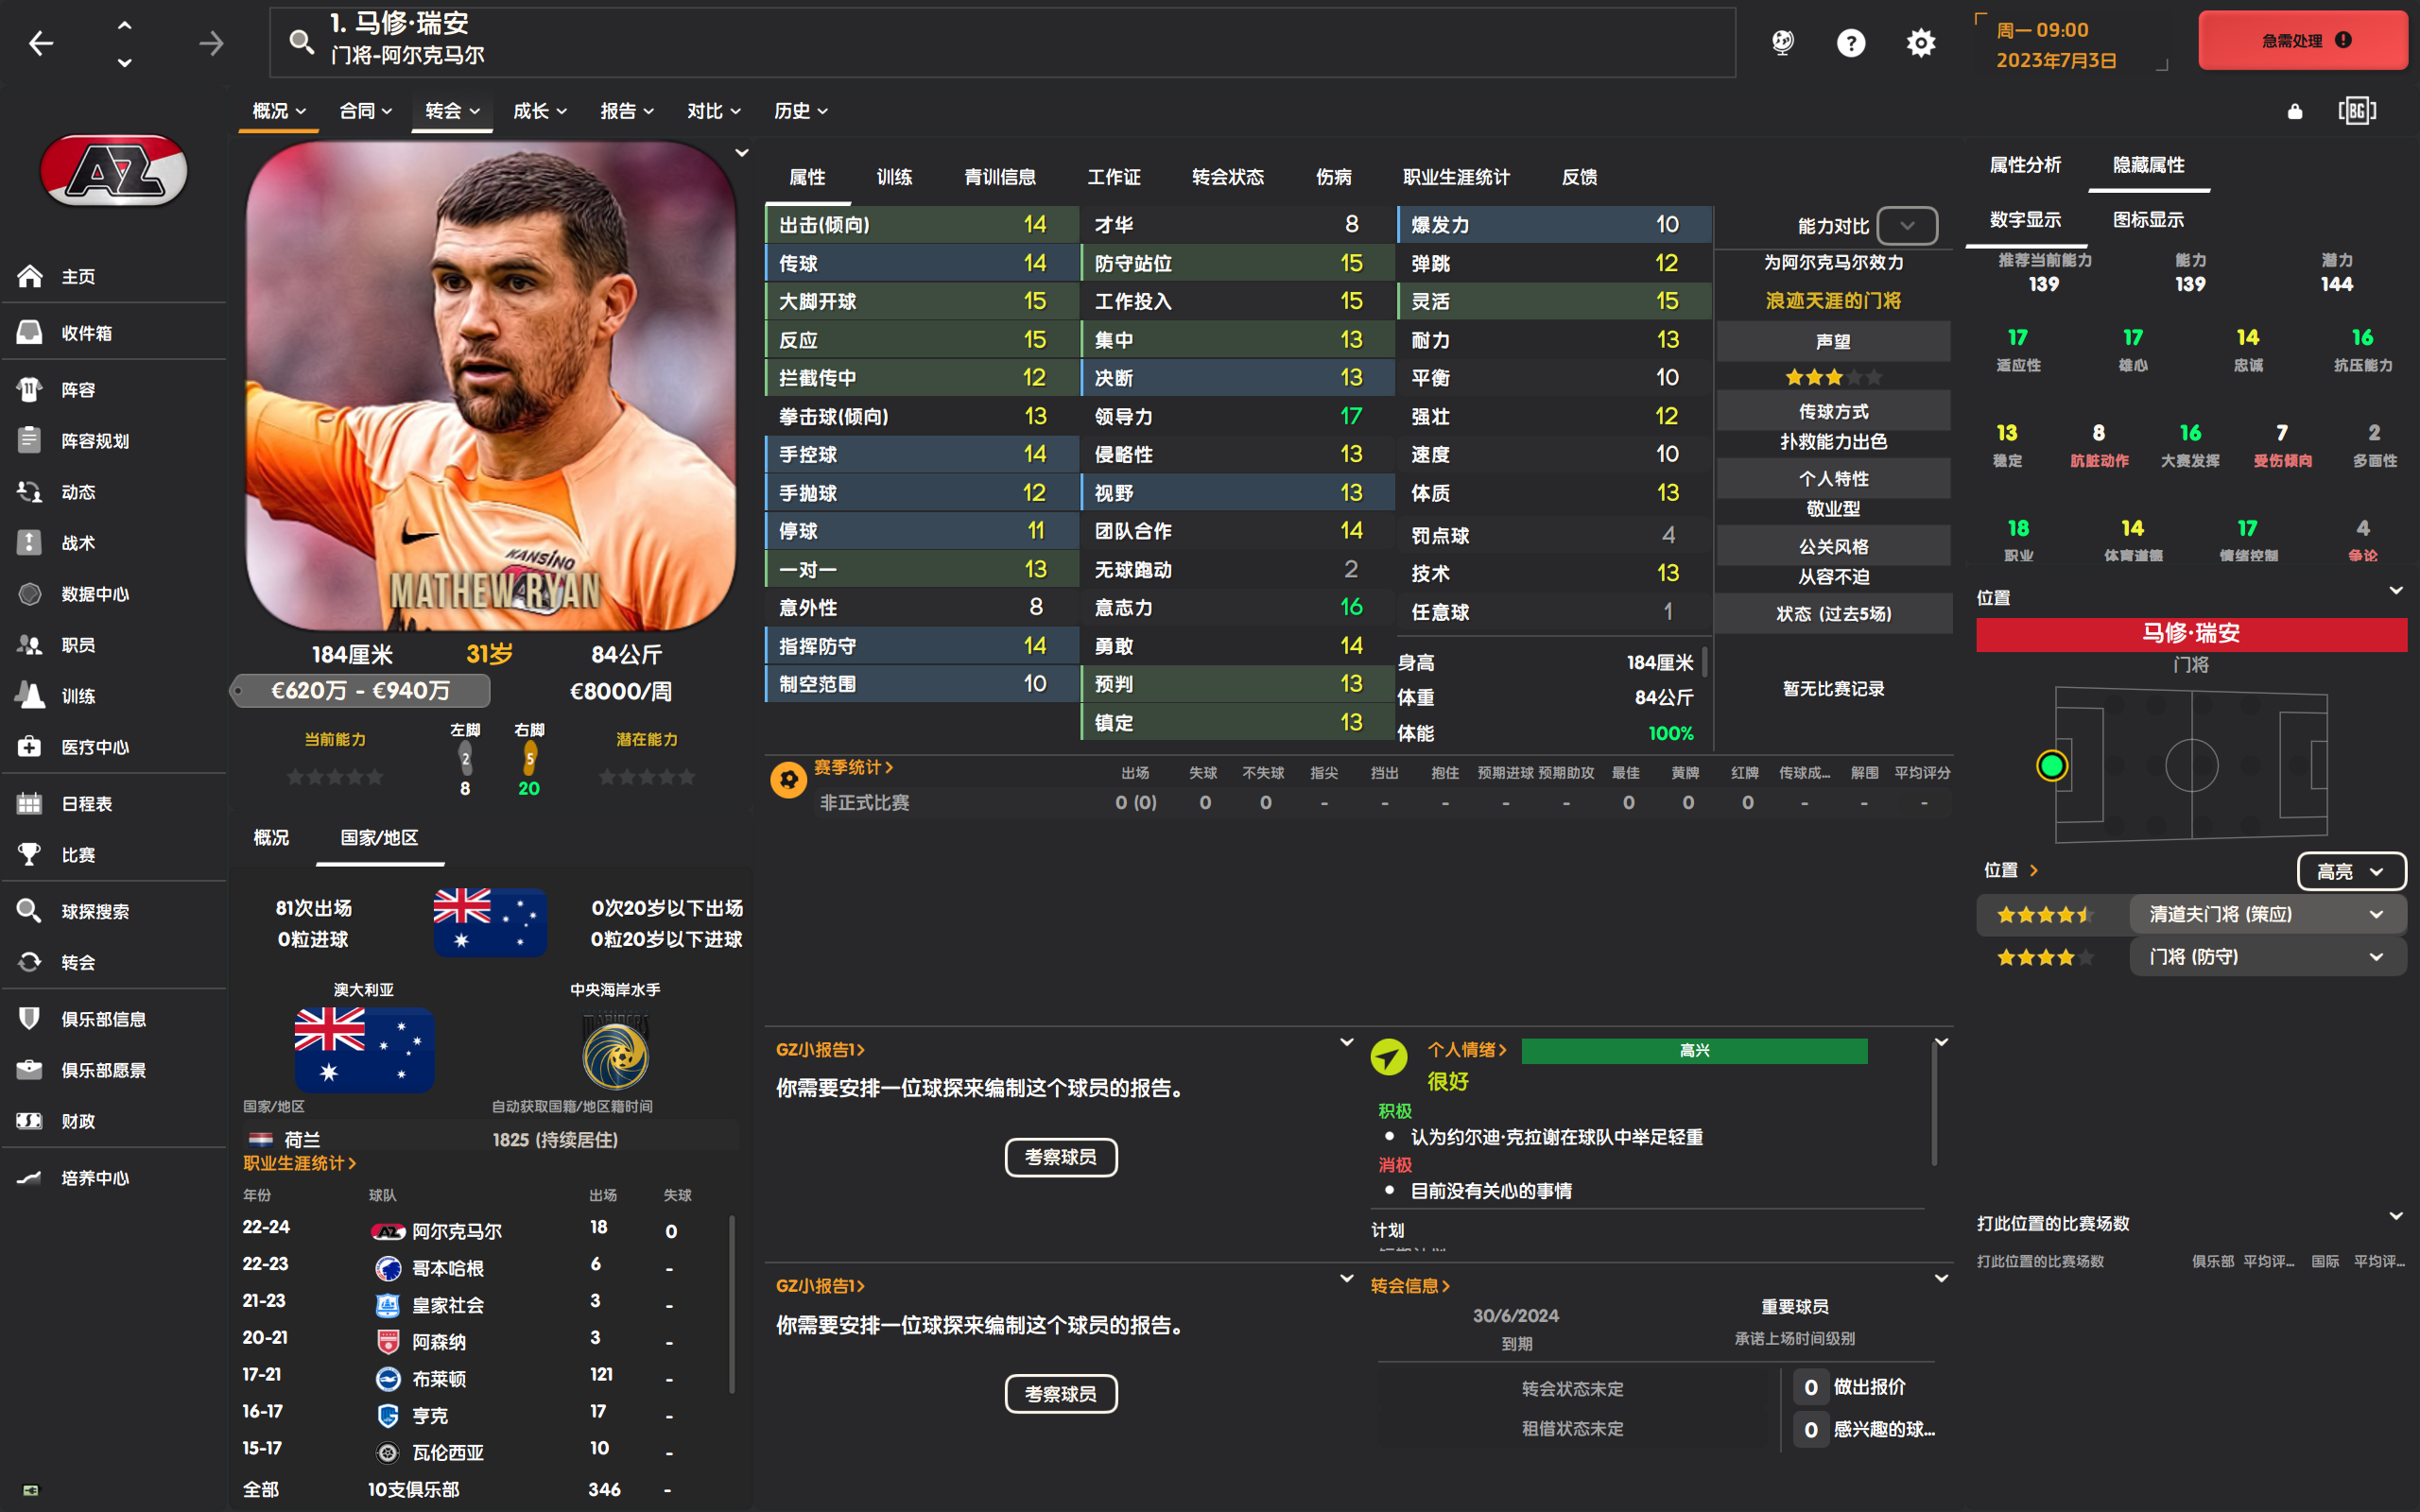
Task: Click the AZ Alkmaar club badge
Action: (x=114, y=171)
